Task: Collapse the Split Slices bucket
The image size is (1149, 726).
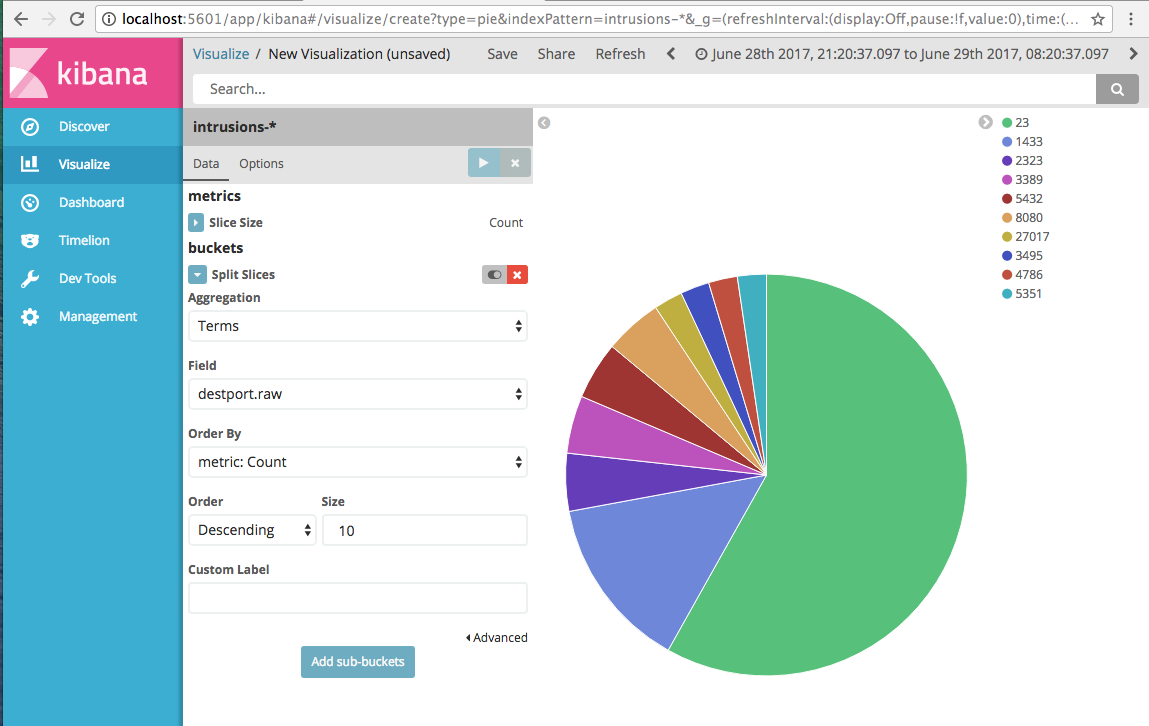Action: pyautogui.click(x=197, y=275)
